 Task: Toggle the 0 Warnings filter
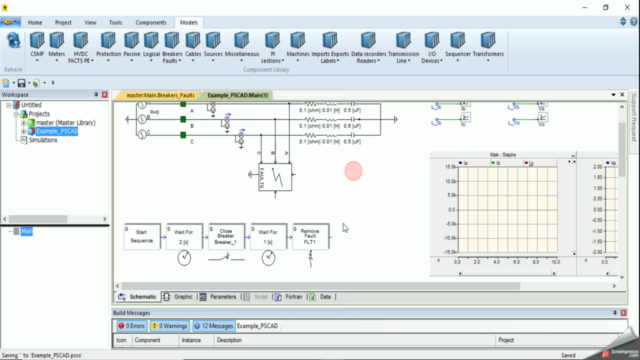coord(170,326)
